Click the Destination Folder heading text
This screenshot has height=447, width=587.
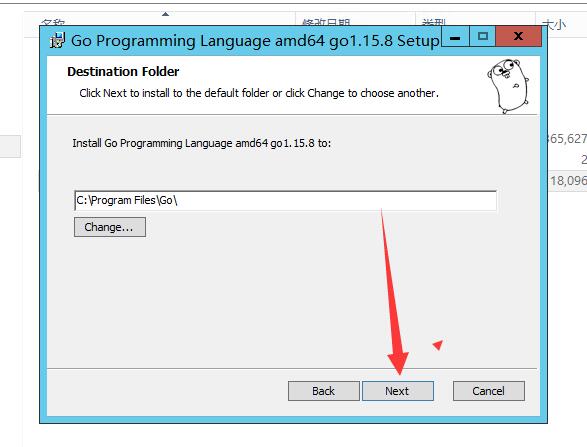click(x=123, y=72)
